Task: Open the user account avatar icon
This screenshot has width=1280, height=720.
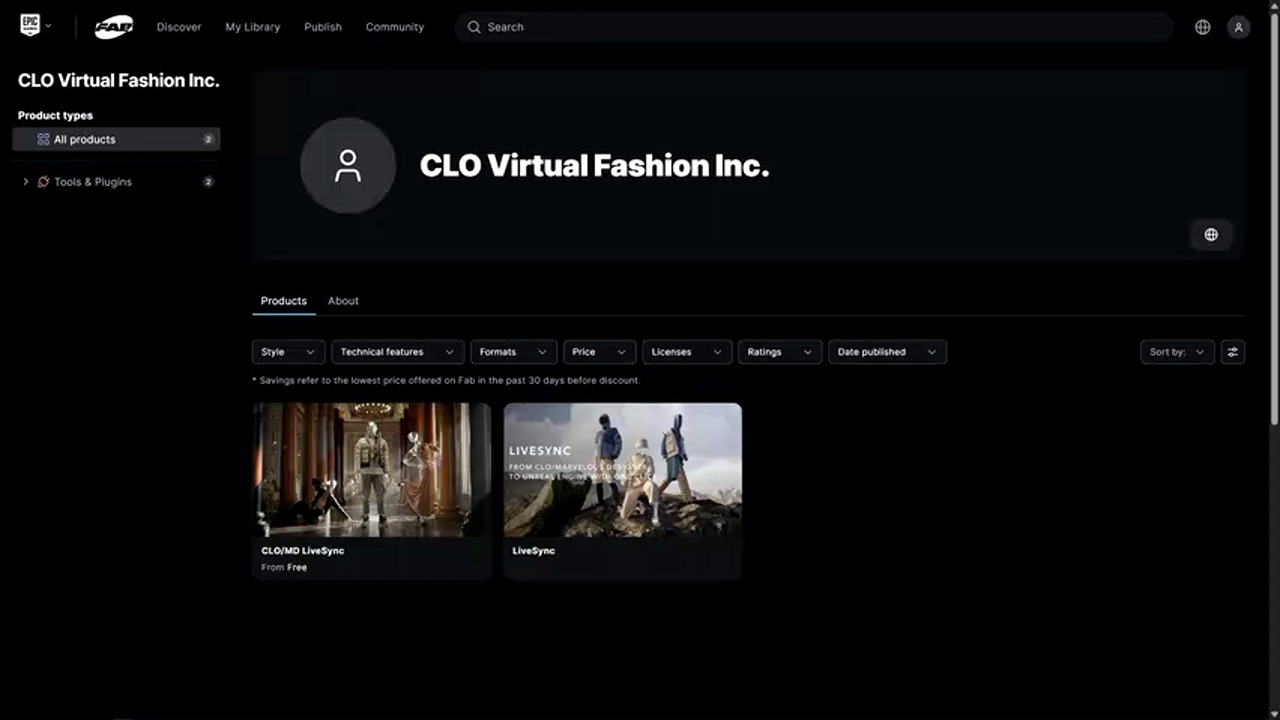Action: (1238, 27)
